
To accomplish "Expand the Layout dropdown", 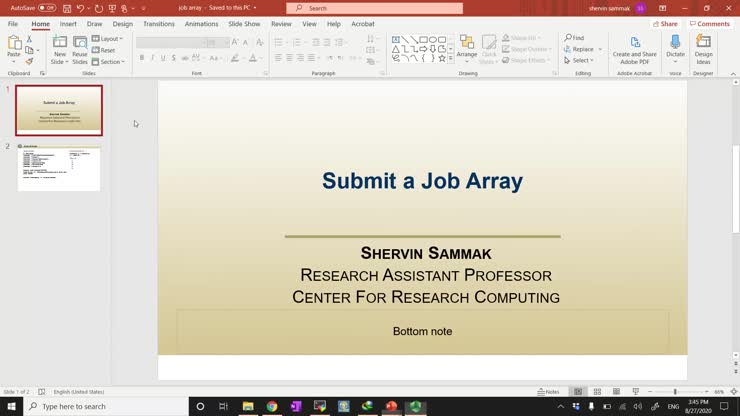I will pos(108,39).
